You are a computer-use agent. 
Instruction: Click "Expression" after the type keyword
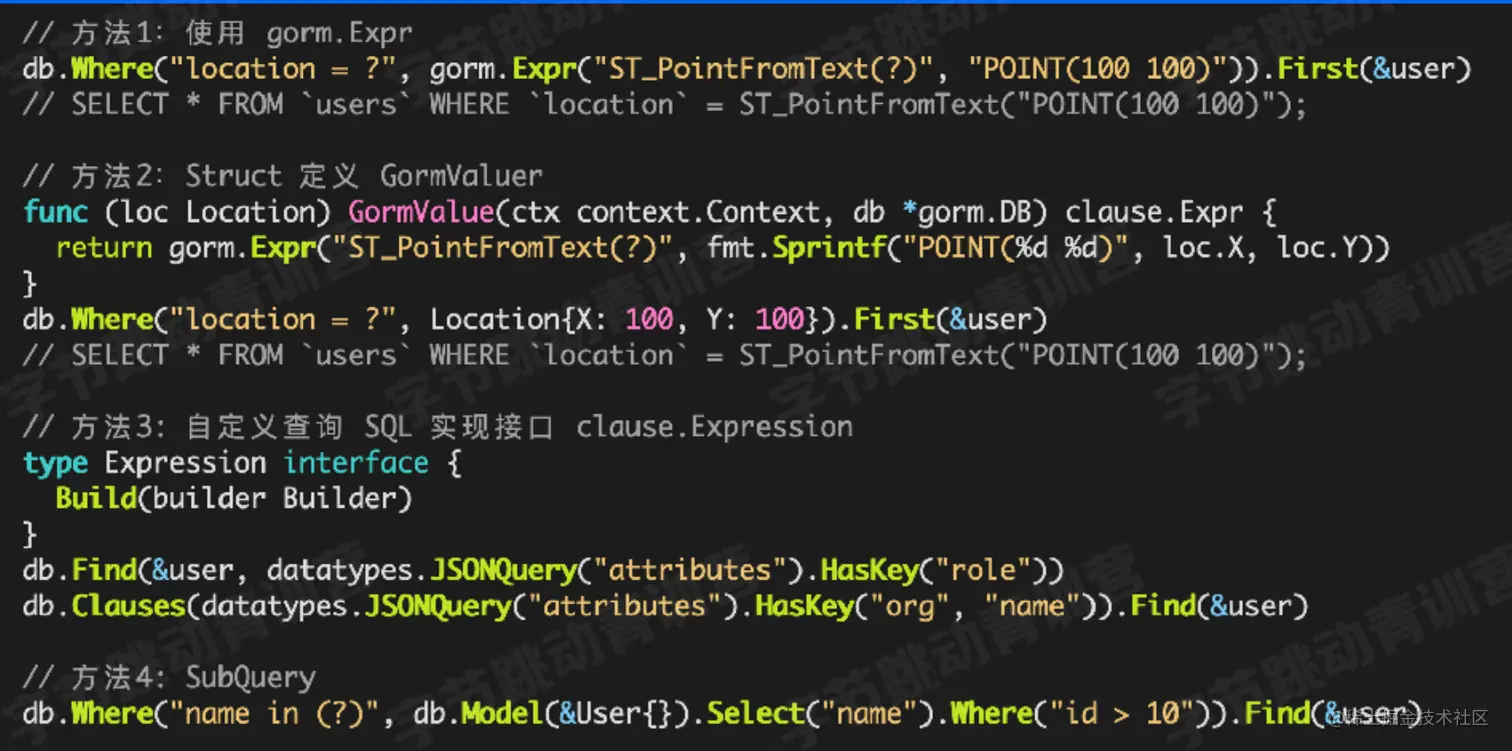[x=185, y=463]
